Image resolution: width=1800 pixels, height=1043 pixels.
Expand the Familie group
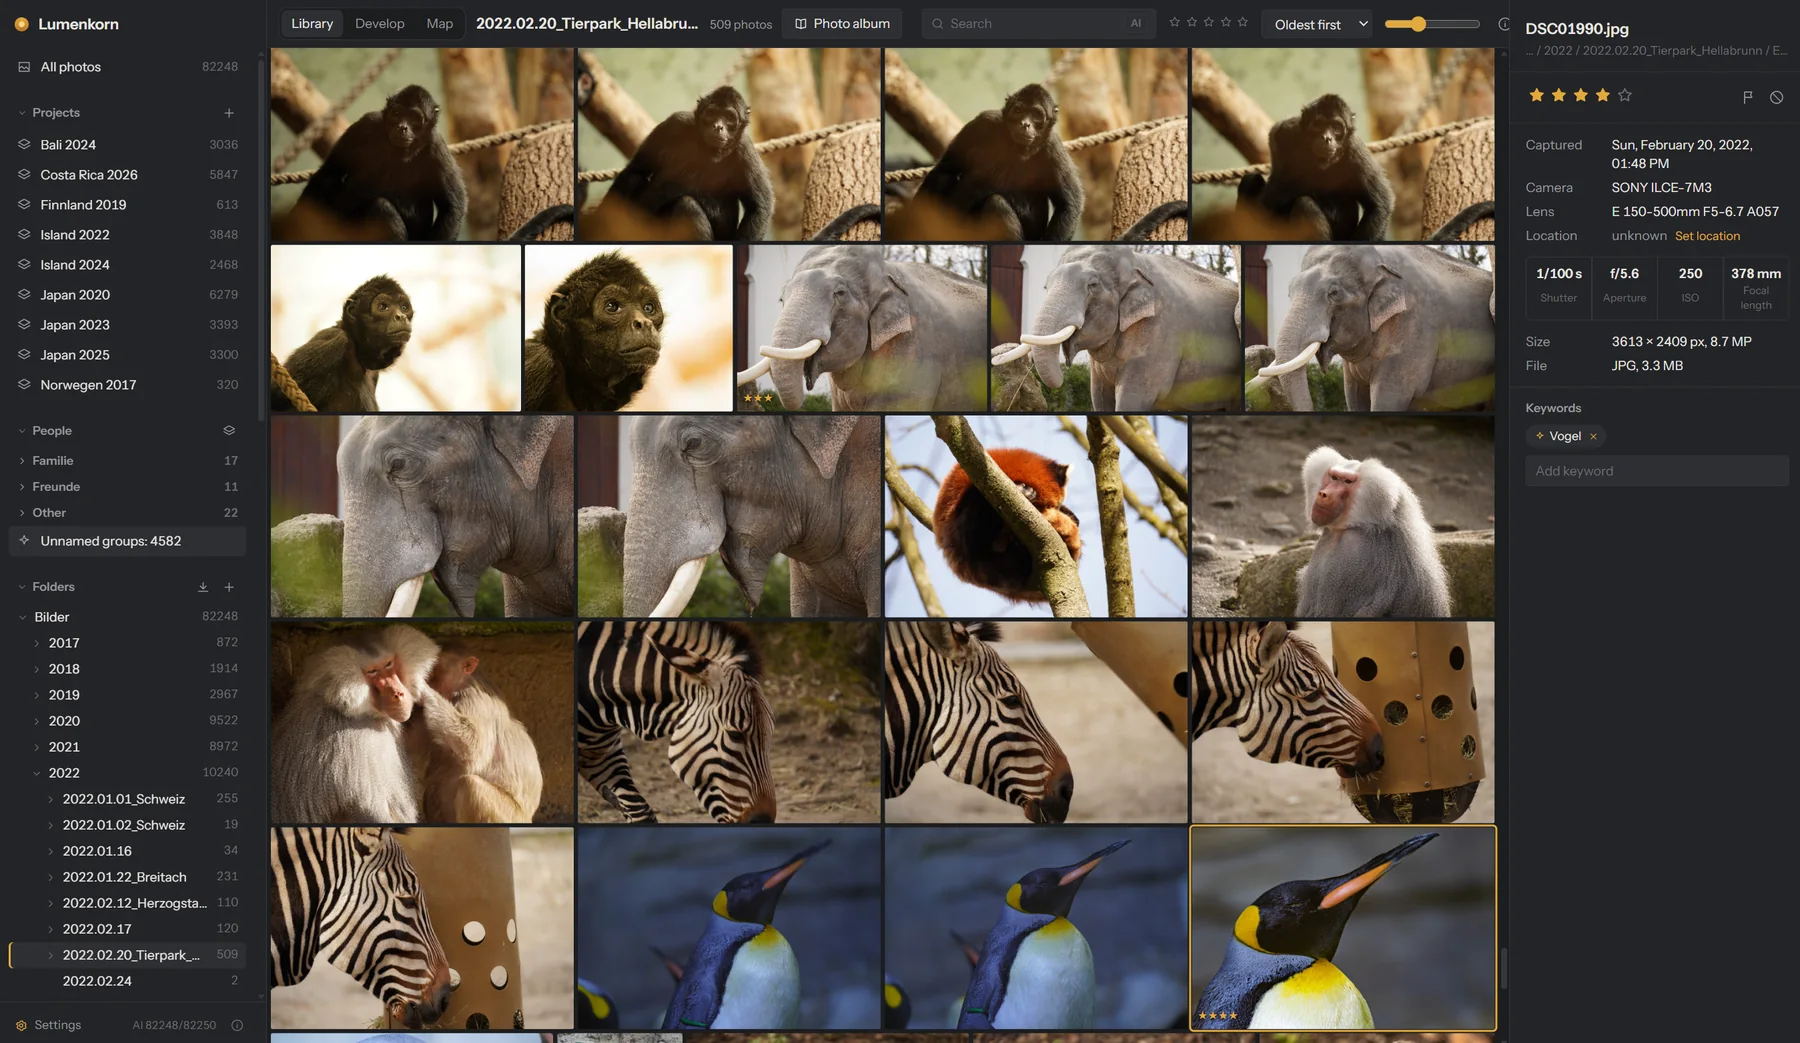click(x=22, y=461)
